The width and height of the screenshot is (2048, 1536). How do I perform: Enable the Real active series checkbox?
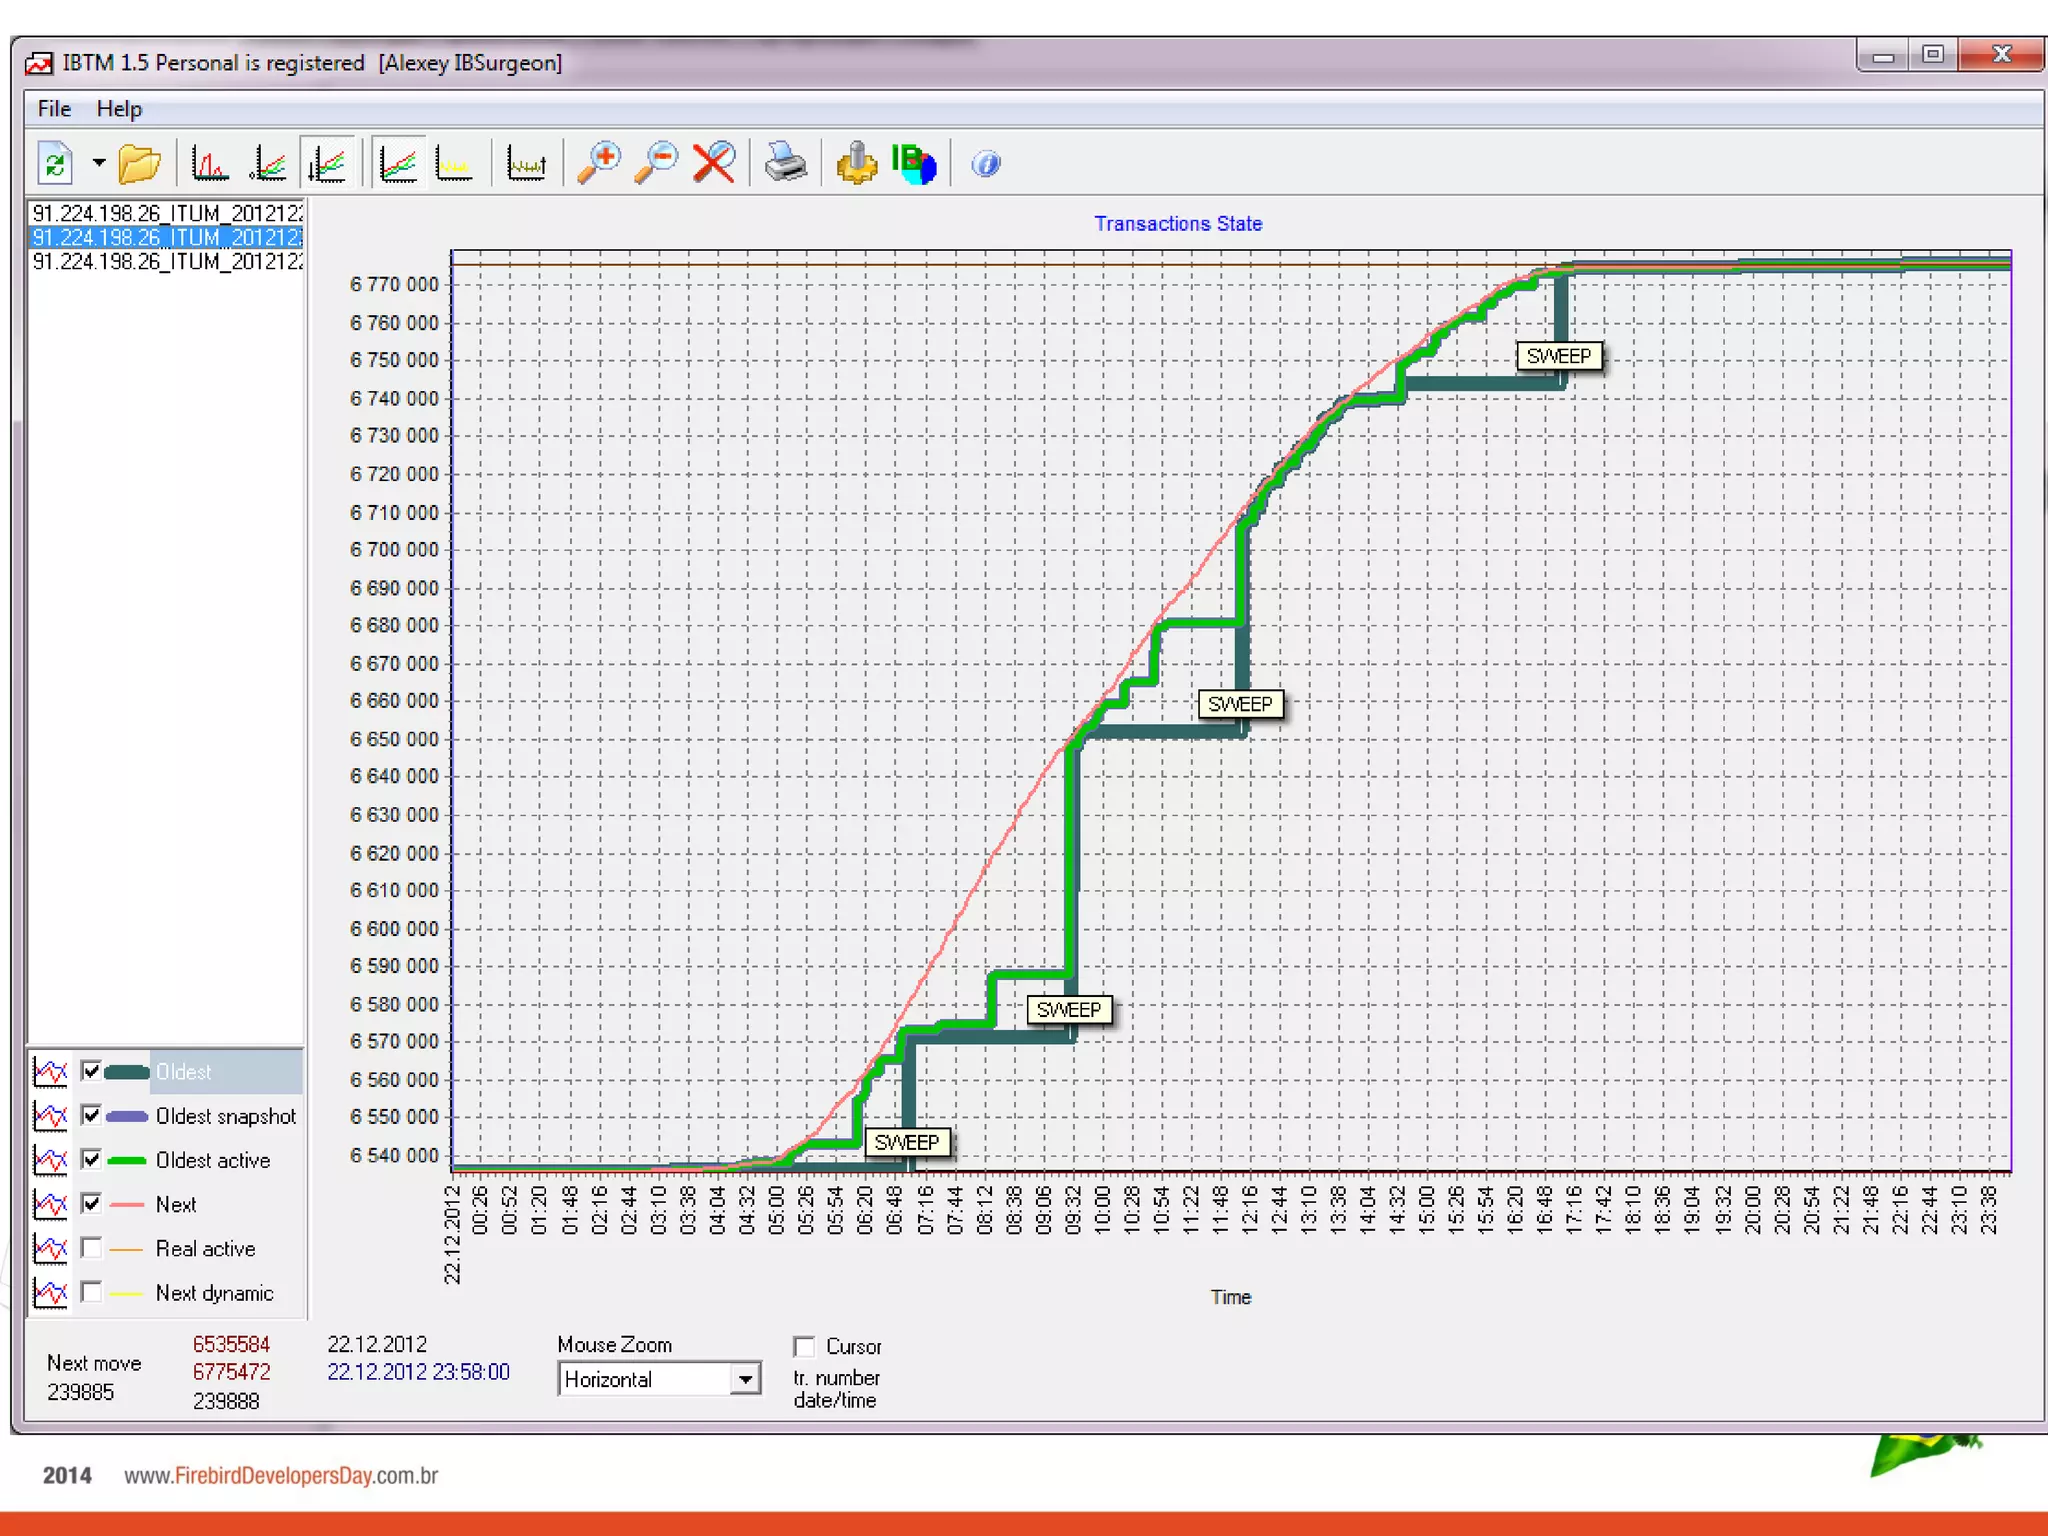tap(91, 1248)
